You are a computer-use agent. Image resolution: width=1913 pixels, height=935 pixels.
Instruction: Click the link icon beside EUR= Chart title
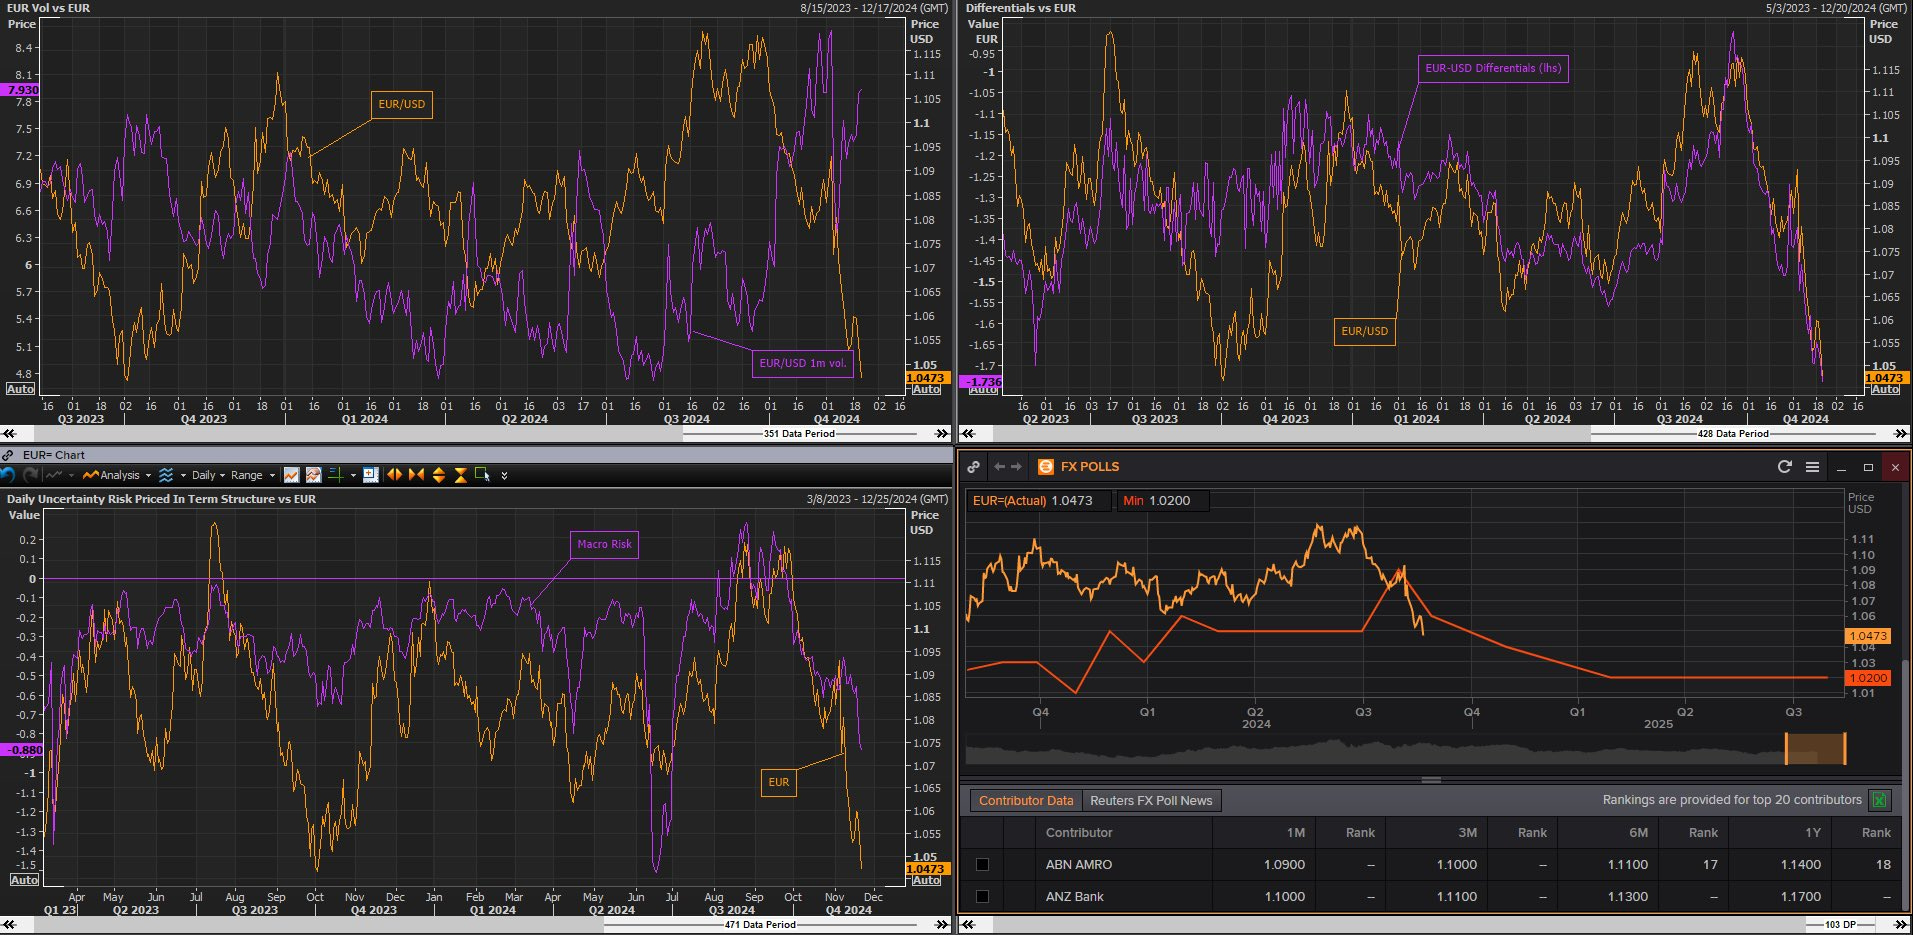click(8, 455)
